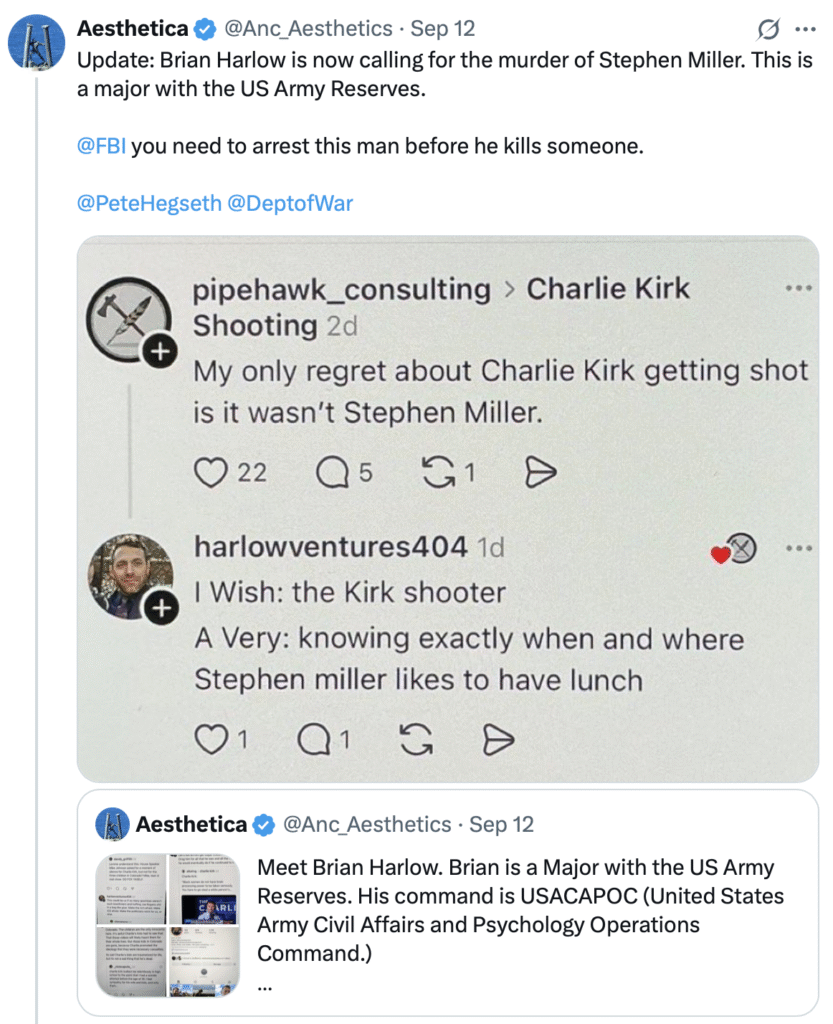Share the harlowventures404 reply via arrow icon

point(498,740)
